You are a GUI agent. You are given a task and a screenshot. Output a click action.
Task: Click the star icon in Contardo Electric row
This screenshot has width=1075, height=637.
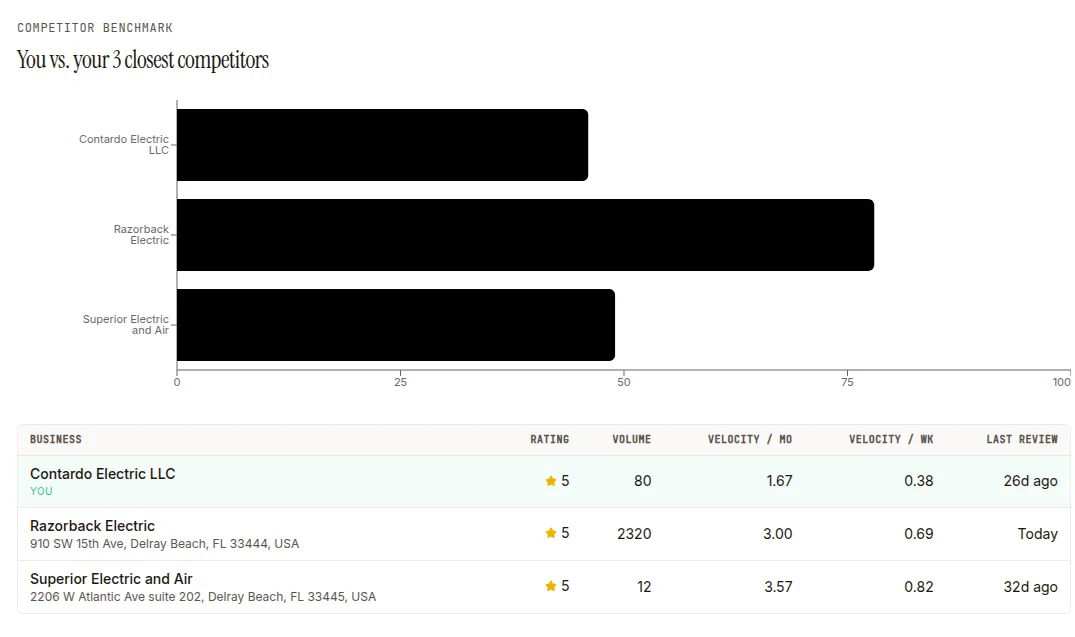[x=551, y=481]
